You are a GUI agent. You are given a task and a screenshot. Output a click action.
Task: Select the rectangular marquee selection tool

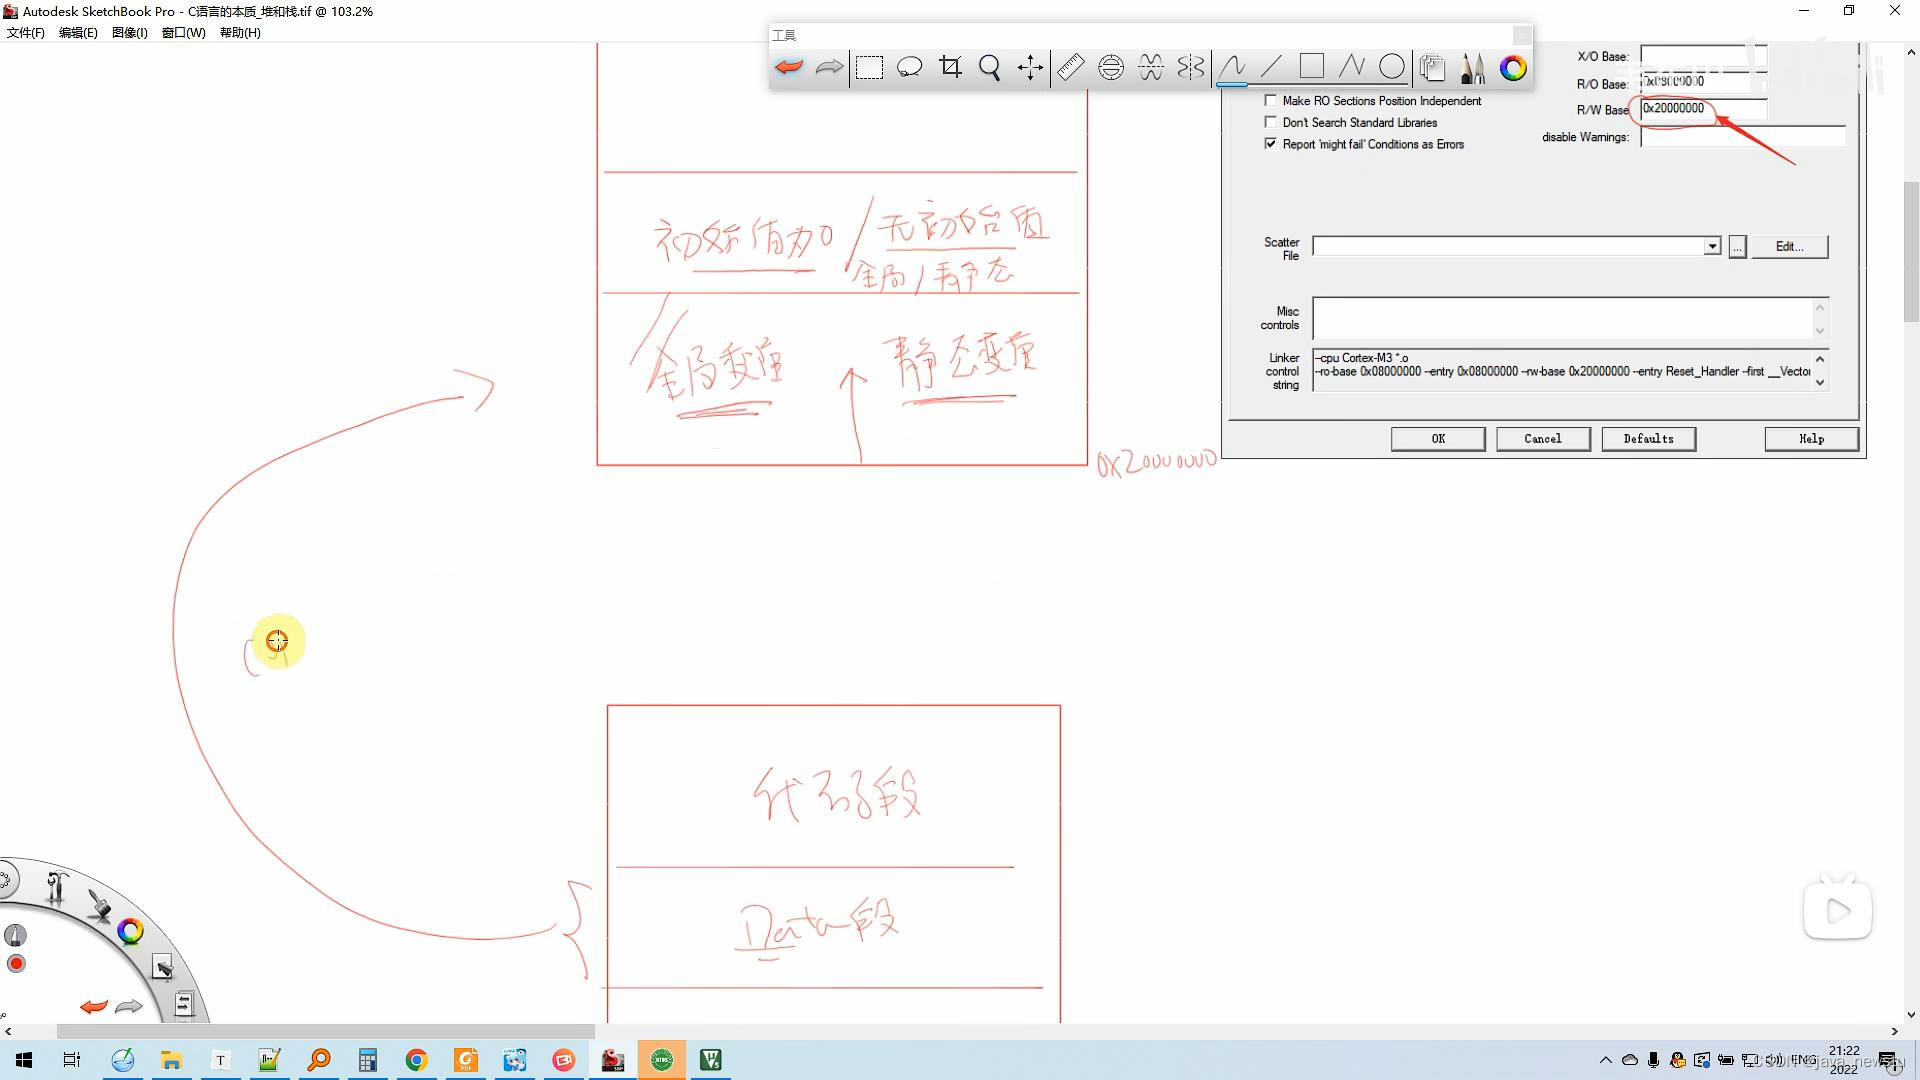(x=869, y=67)
